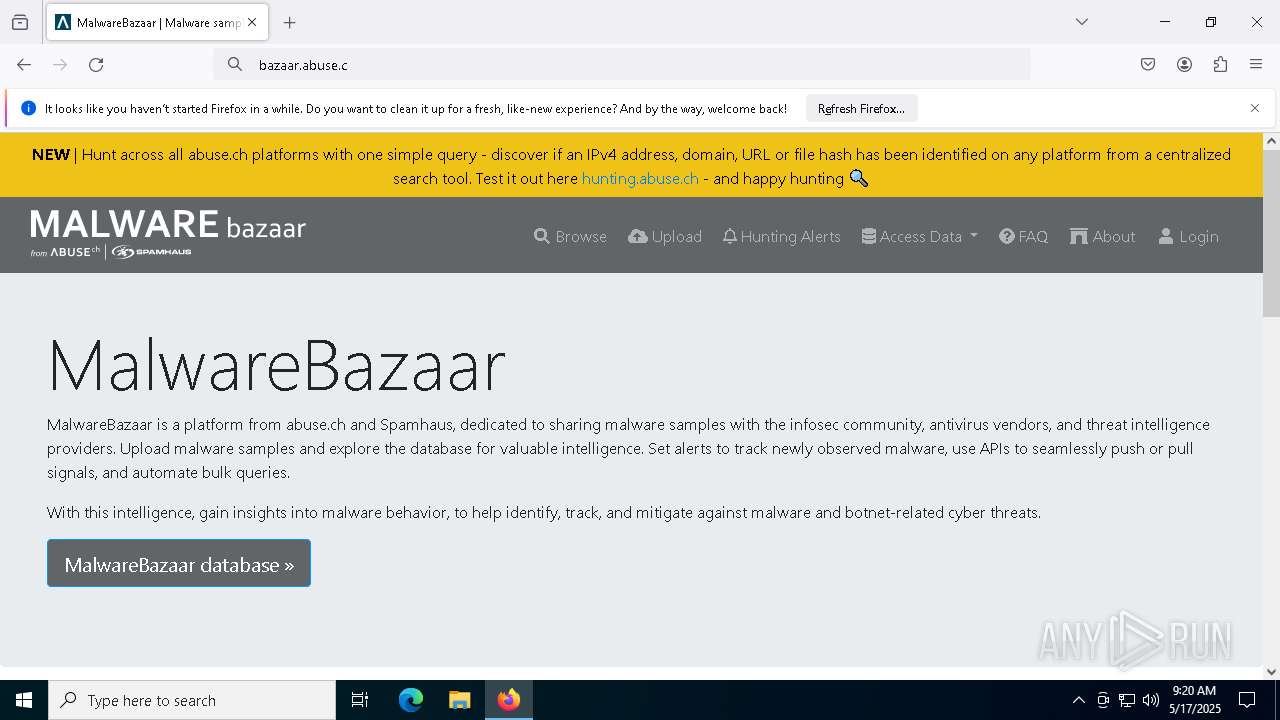Screen dimensions: 1280x720
Task: Open the About menu item
Action: (x=1102, y=236)
